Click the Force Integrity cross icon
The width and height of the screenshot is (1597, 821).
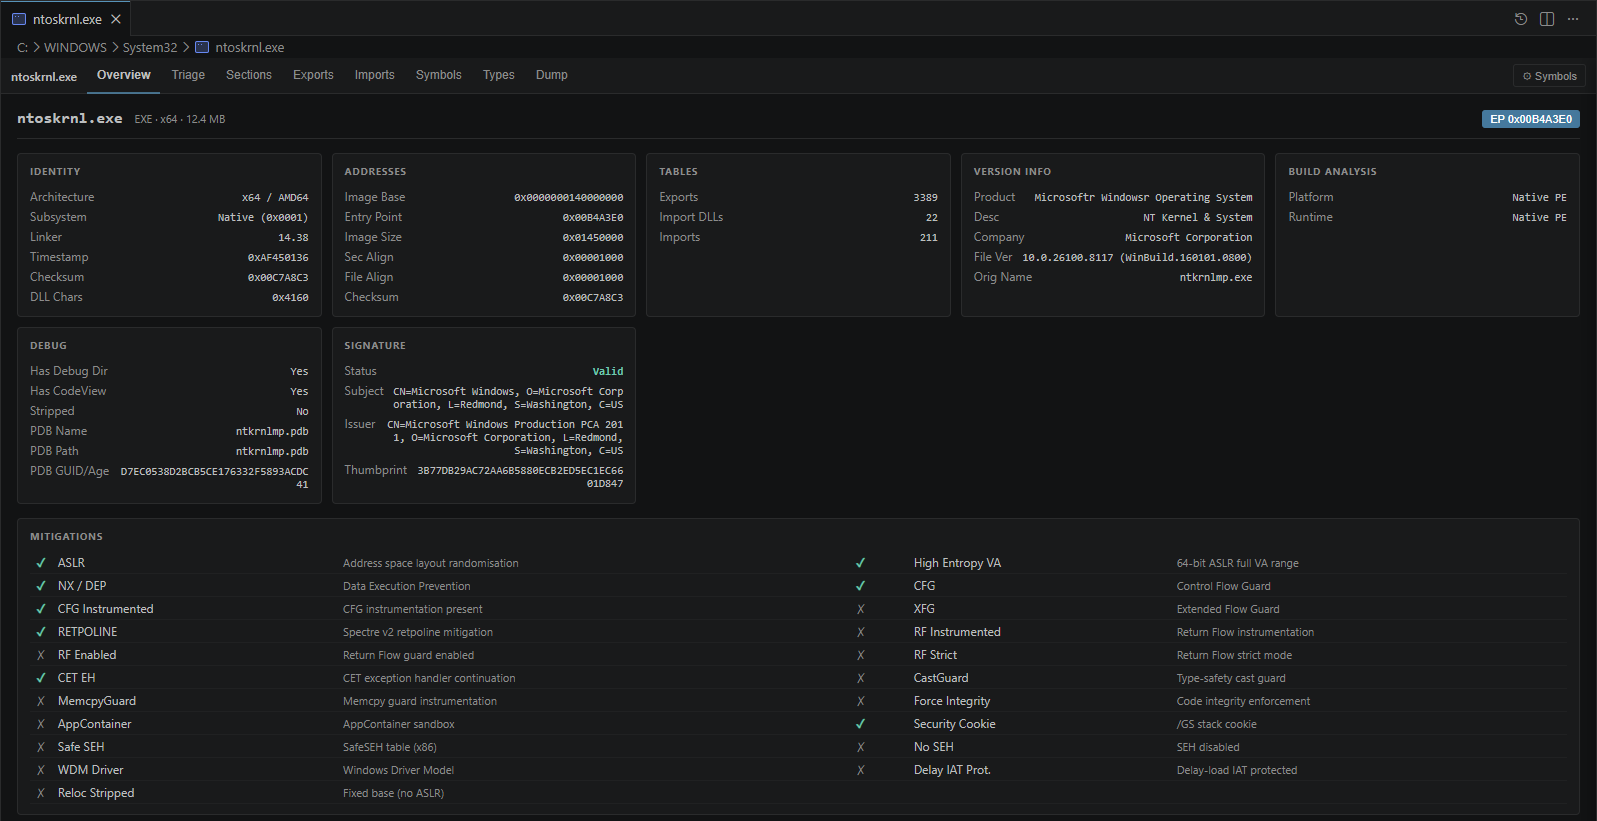point(861,701)
